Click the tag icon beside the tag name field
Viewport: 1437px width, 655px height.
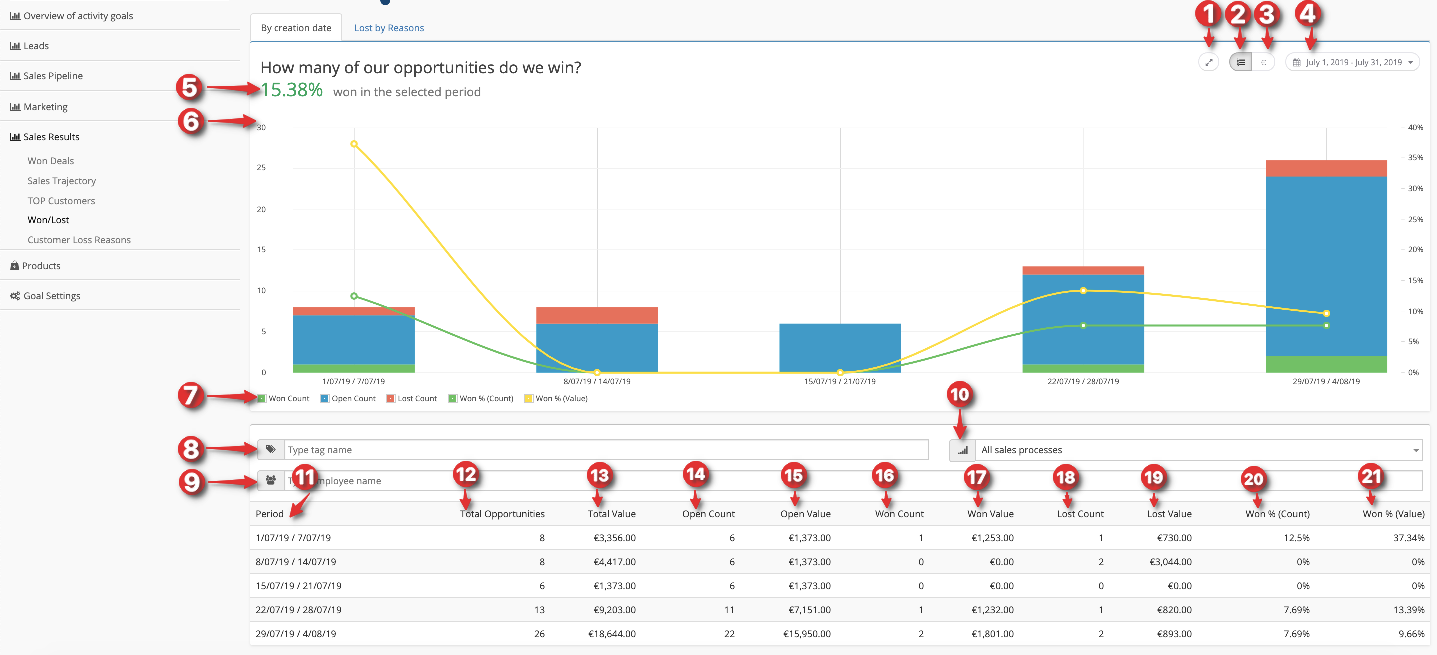tap(270, 450)
